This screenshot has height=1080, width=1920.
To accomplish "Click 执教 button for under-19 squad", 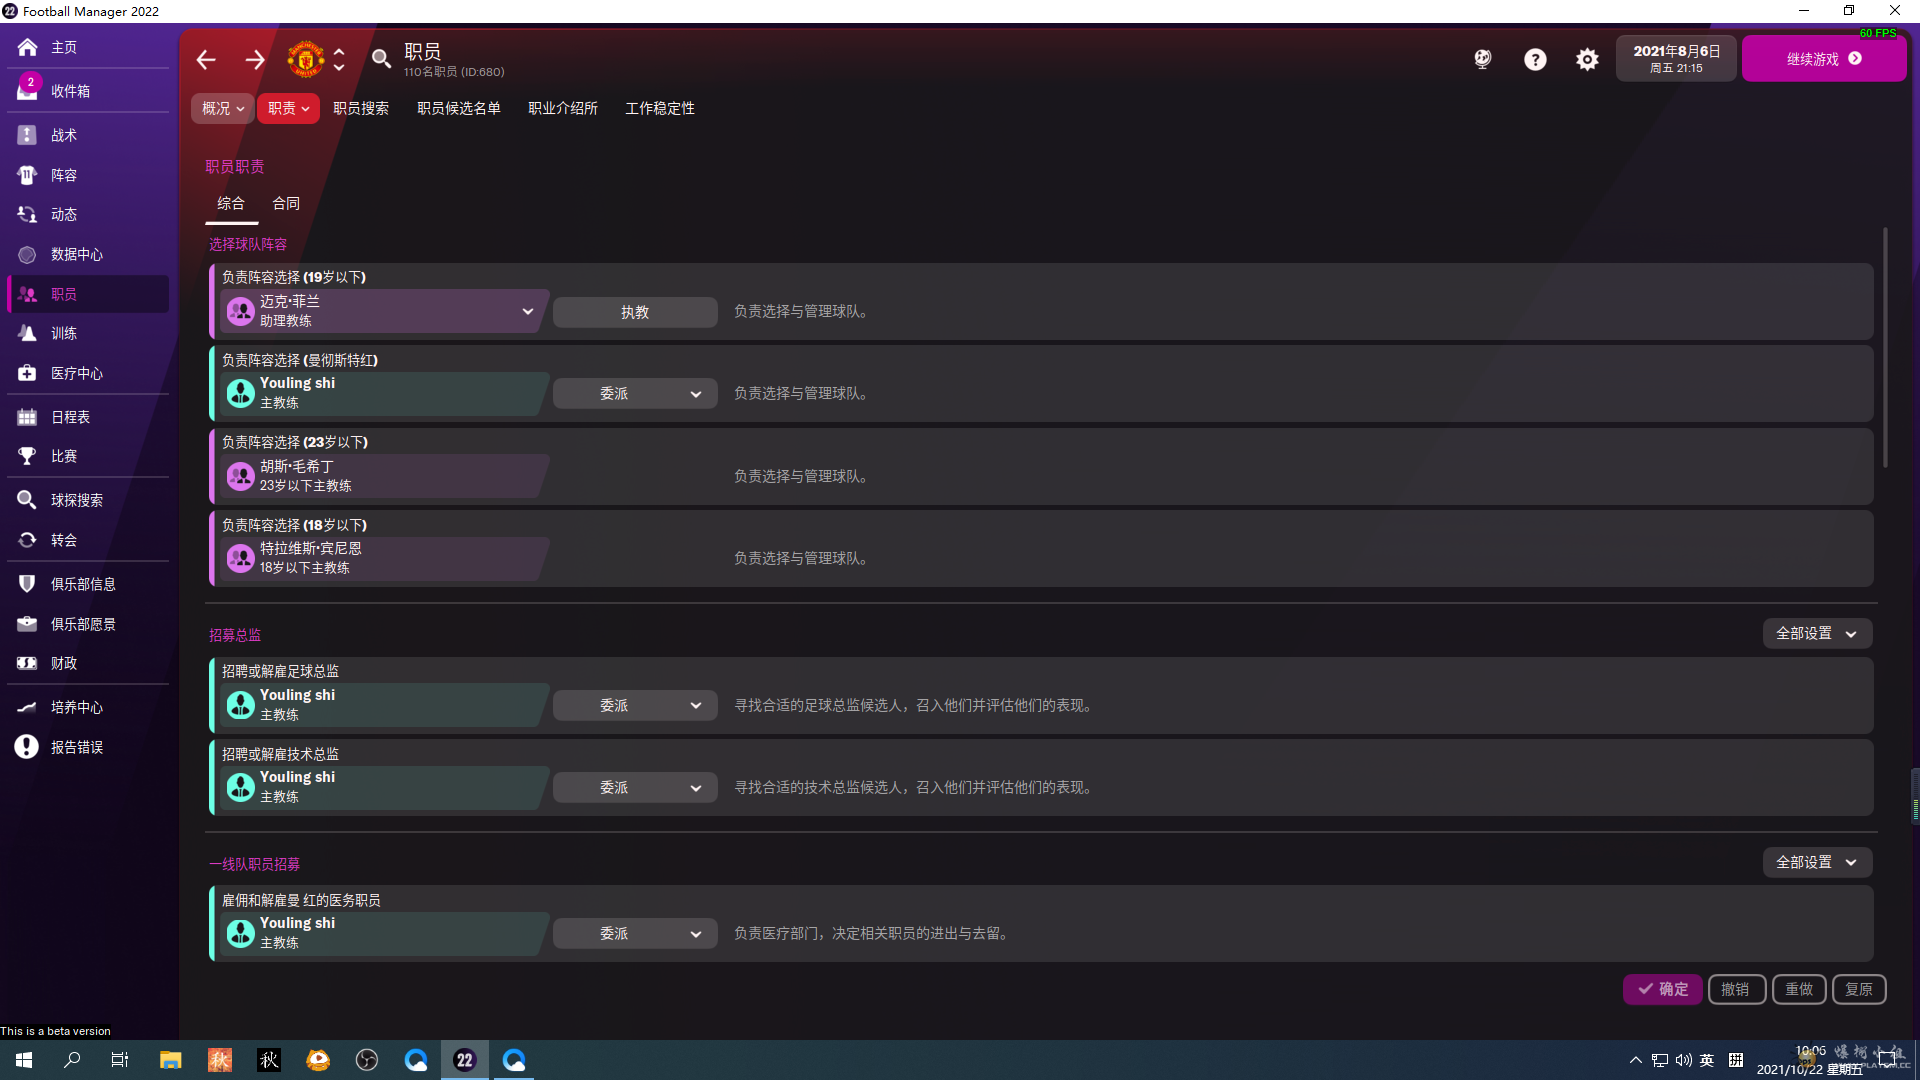I will [635, 312].
